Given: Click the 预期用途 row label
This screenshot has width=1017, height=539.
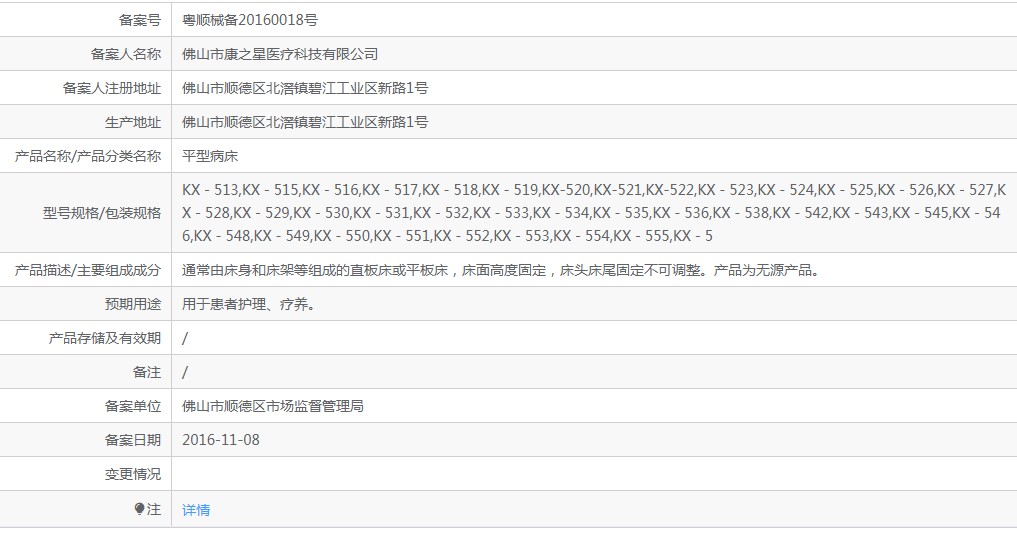Looking at the screenshot, I should click(133, 304).
